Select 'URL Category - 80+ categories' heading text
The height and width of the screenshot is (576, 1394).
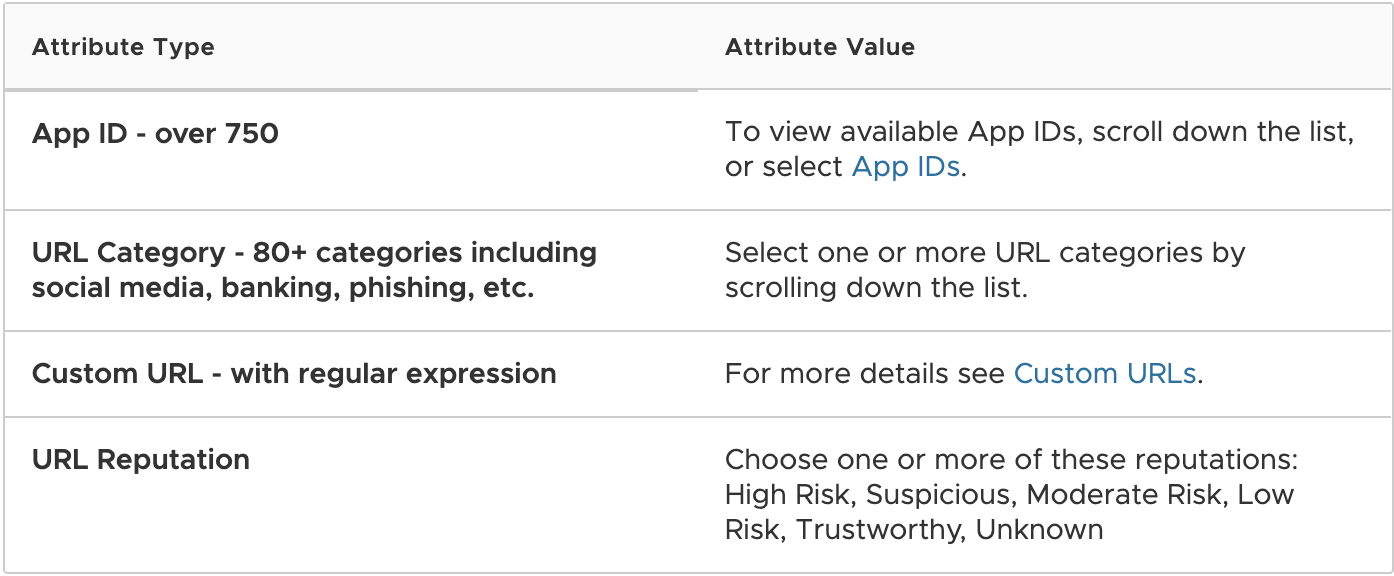click(314, 253)
